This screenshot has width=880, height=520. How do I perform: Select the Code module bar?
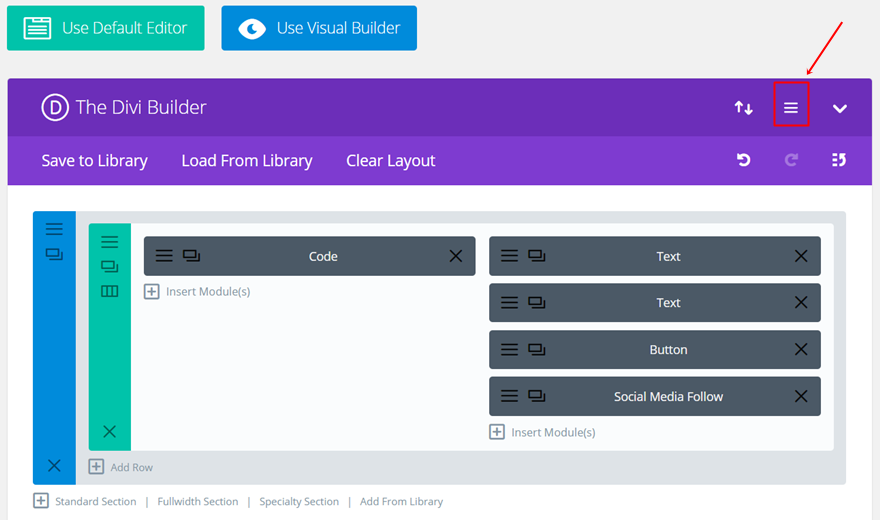pos(309,256)
